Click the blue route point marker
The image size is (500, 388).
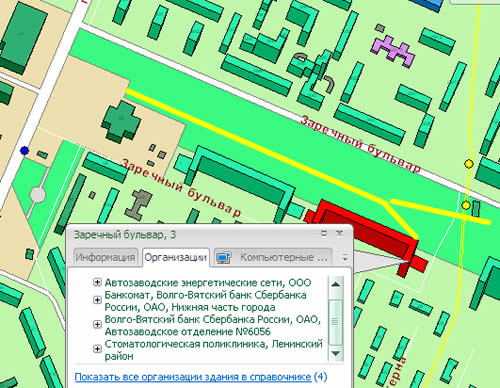click(x=24, y=151)
